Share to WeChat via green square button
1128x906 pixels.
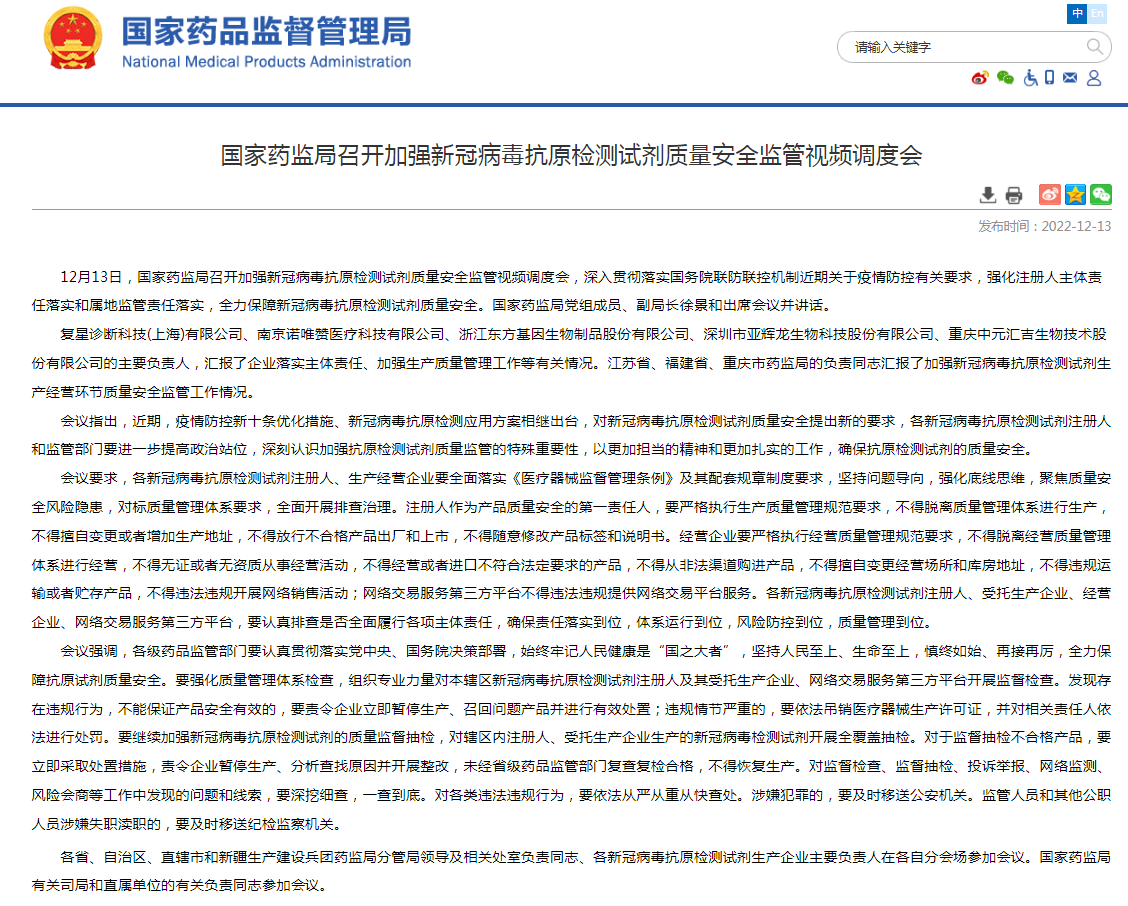click(1101, 194)
